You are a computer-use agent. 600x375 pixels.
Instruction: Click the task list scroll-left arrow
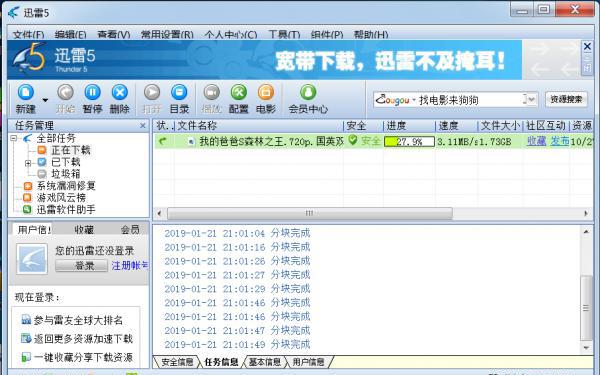pyautogui.click(x=159, y=213)
